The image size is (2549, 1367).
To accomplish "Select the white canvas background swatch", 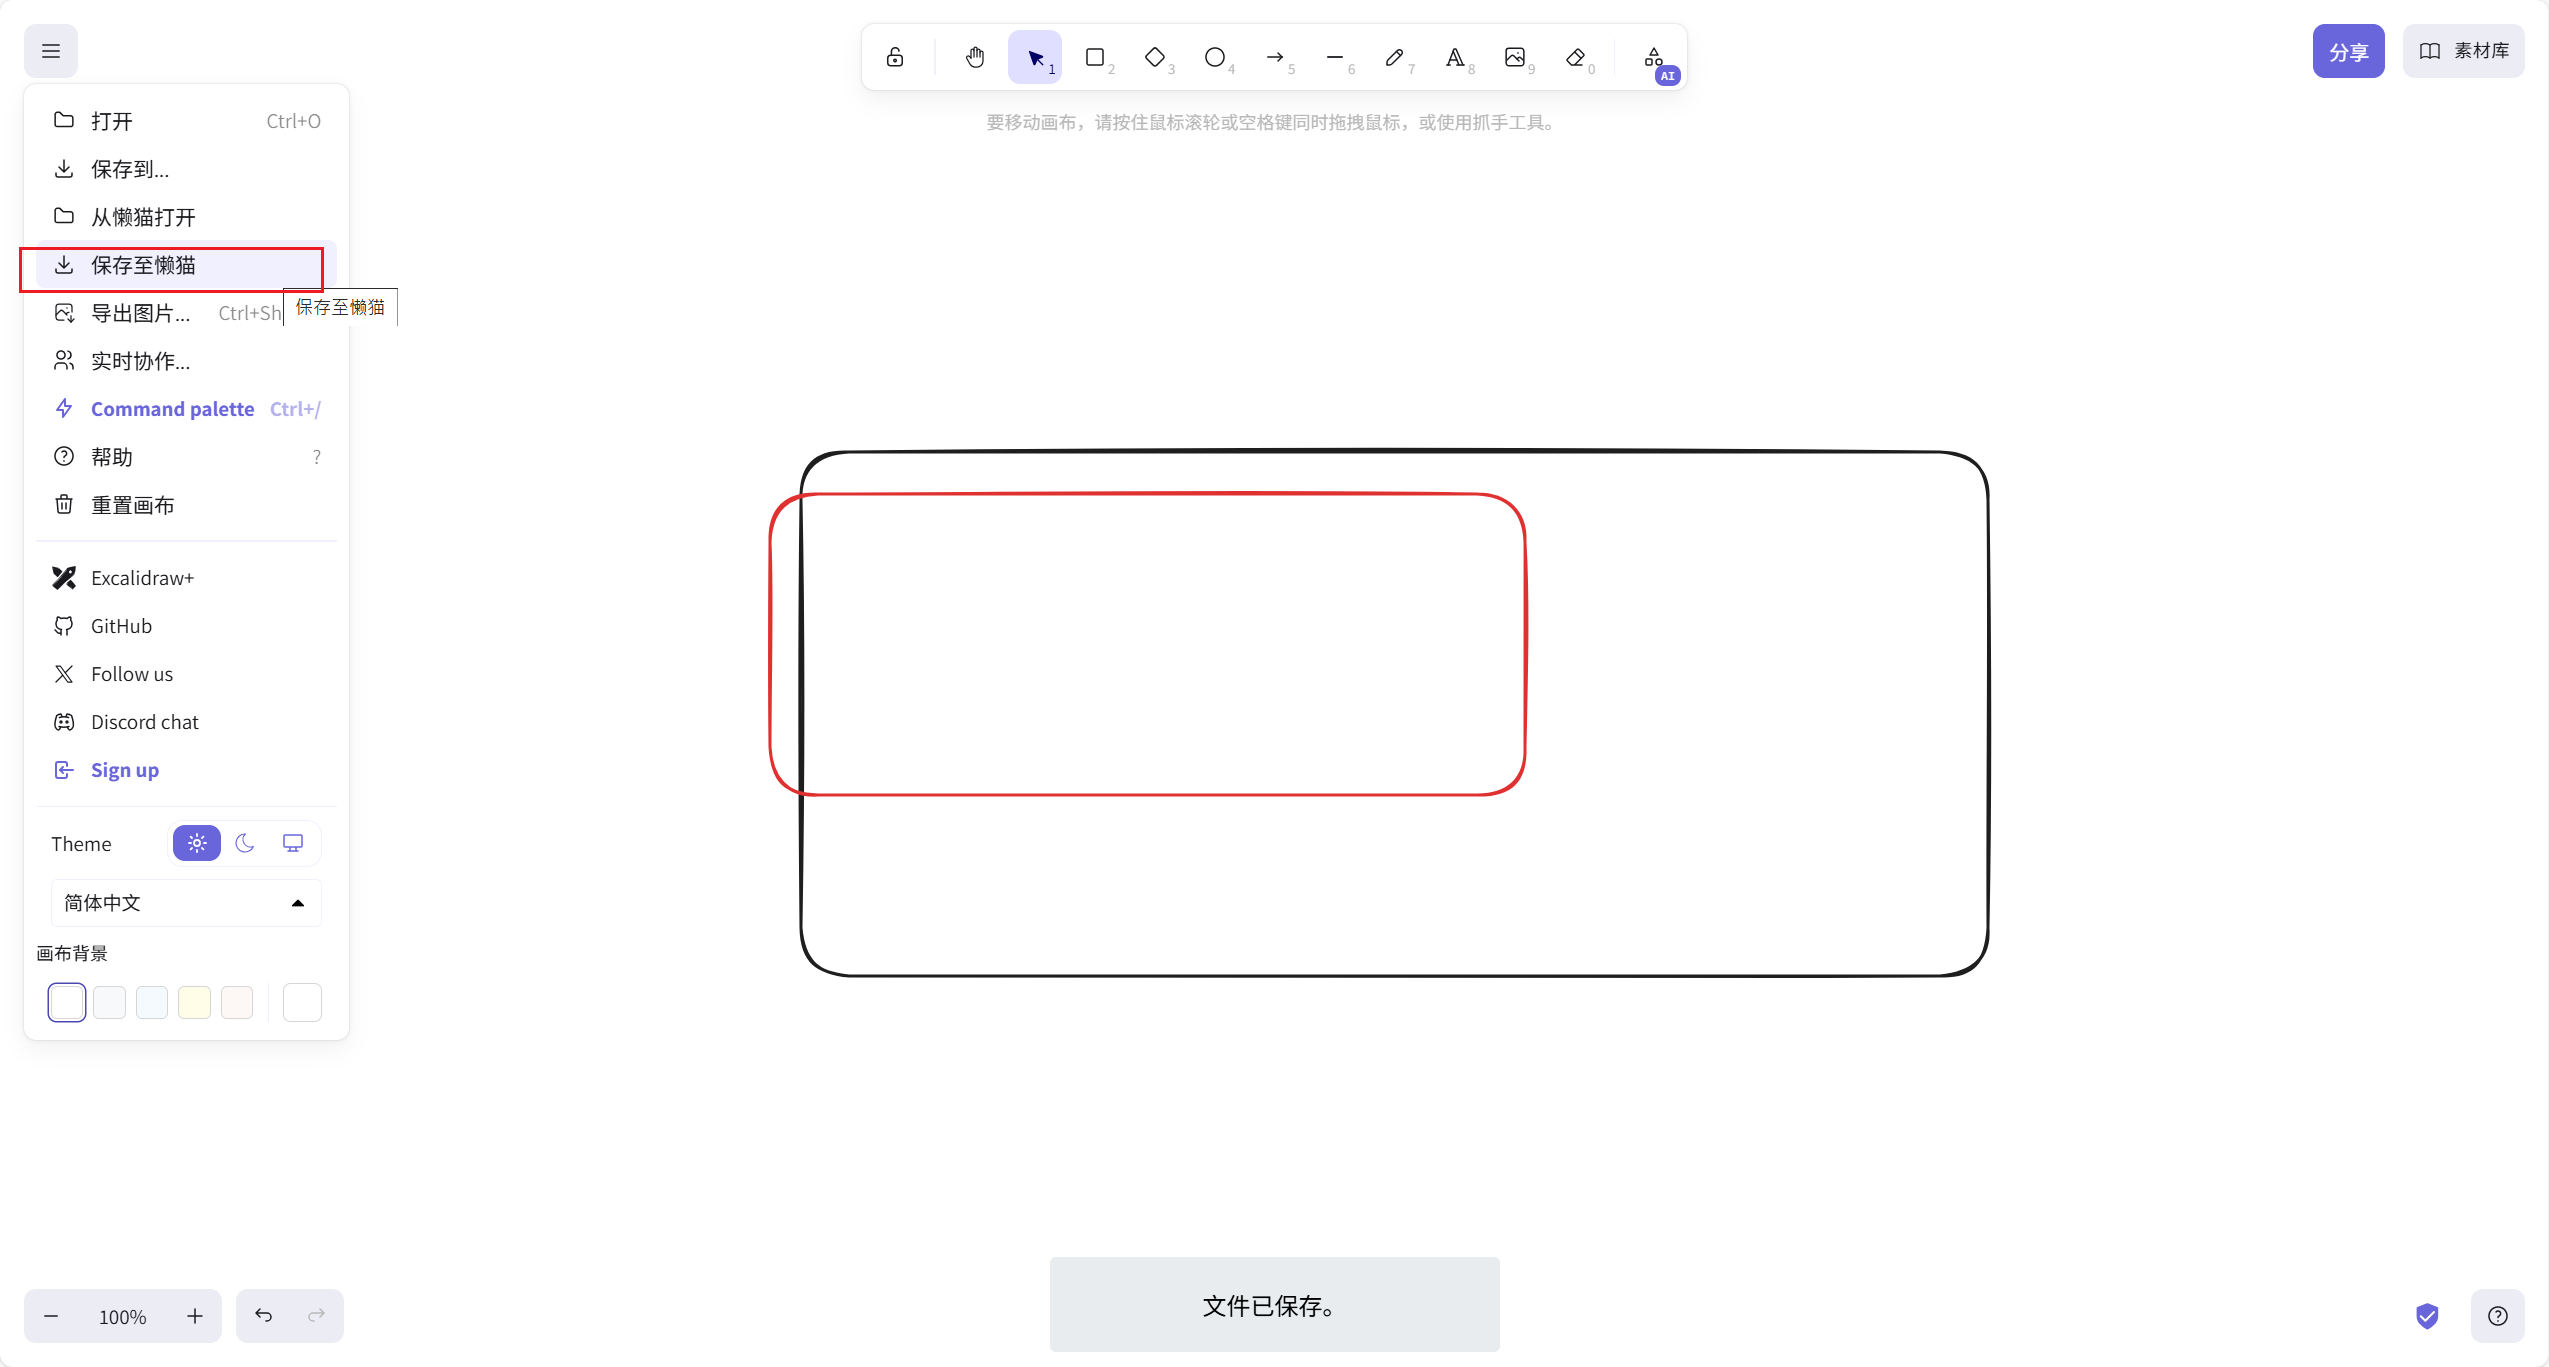I will 67,1002.
